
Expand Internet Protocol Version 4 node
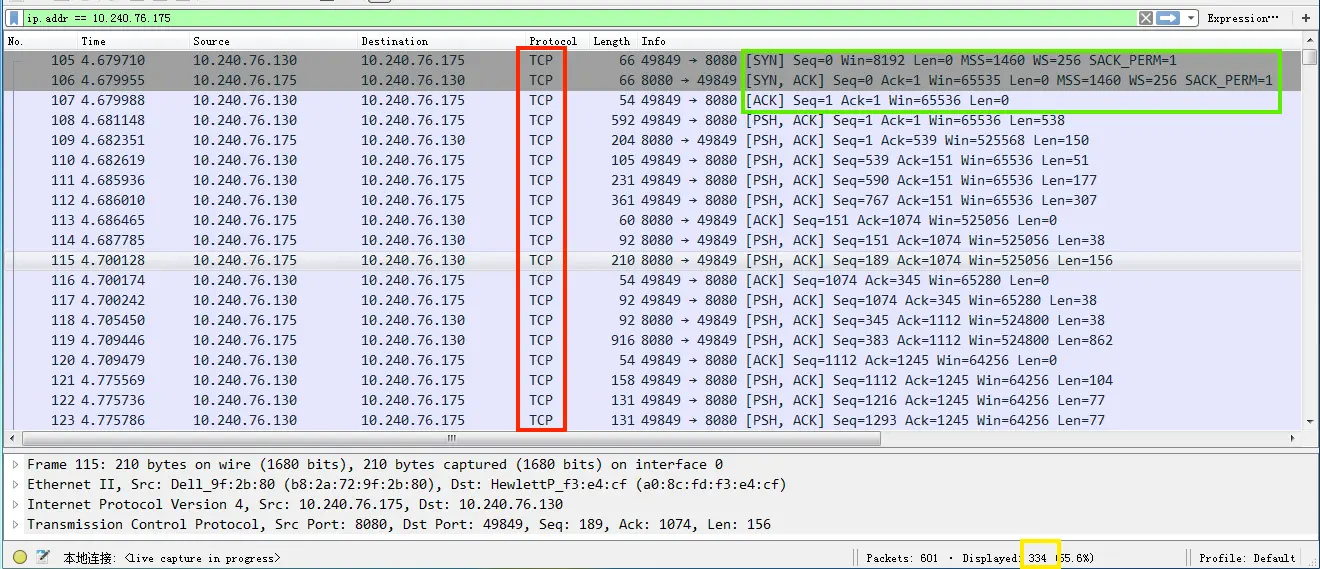15,504
